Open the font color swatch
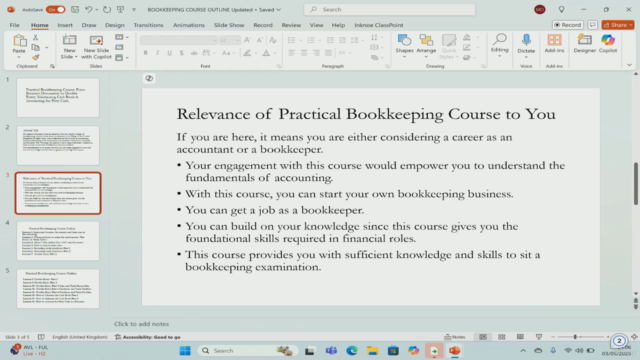Viewport: 640px width, 360px height. [x=266, y=53]
